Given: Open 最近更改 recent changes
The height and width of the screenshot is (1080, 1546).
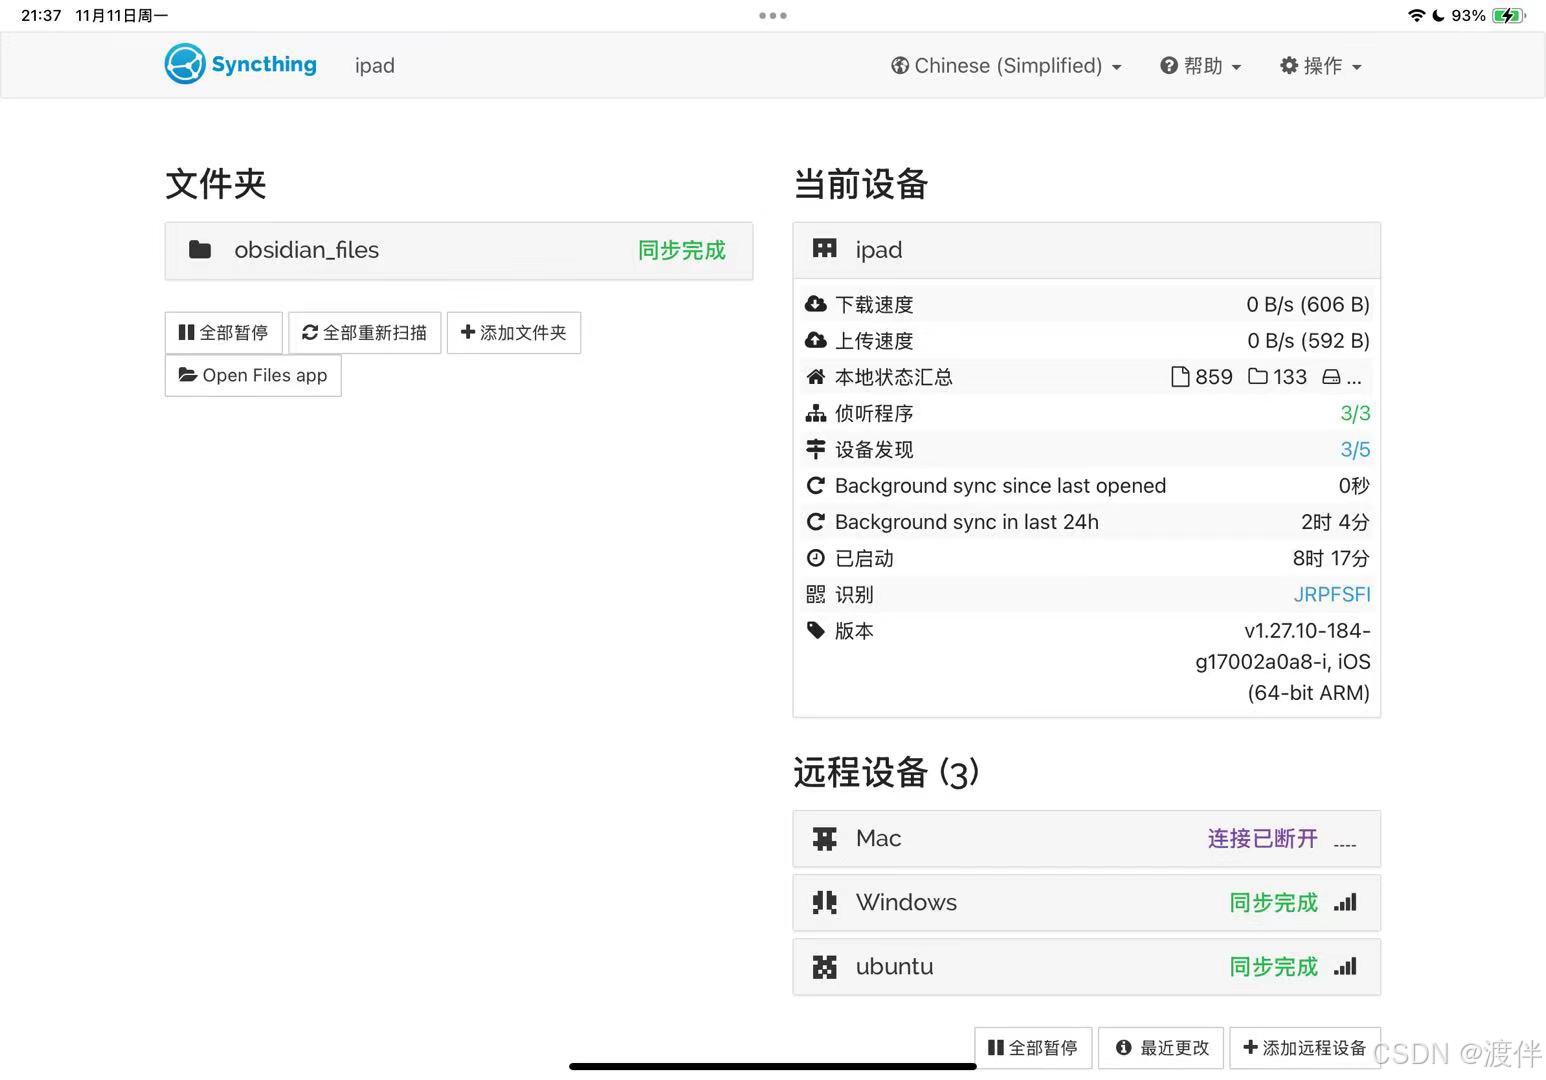Looking at the screenshot, I should [1161, 1047].
